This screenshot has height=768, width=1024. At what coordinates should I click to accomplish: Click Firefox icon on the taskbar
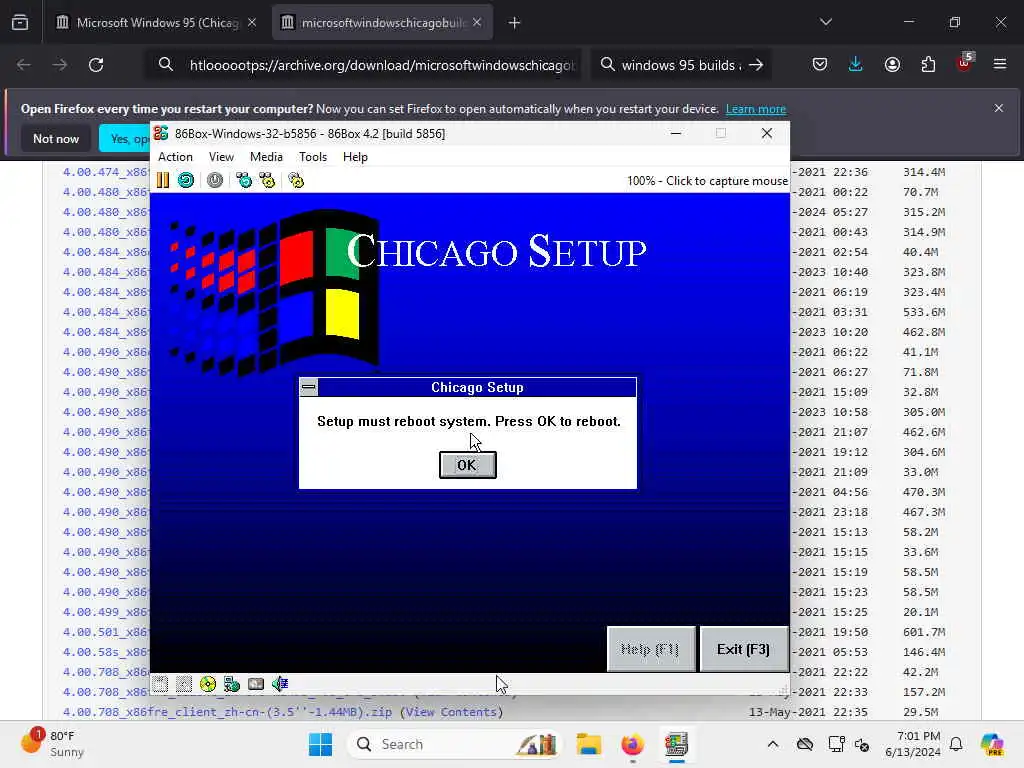632,744
